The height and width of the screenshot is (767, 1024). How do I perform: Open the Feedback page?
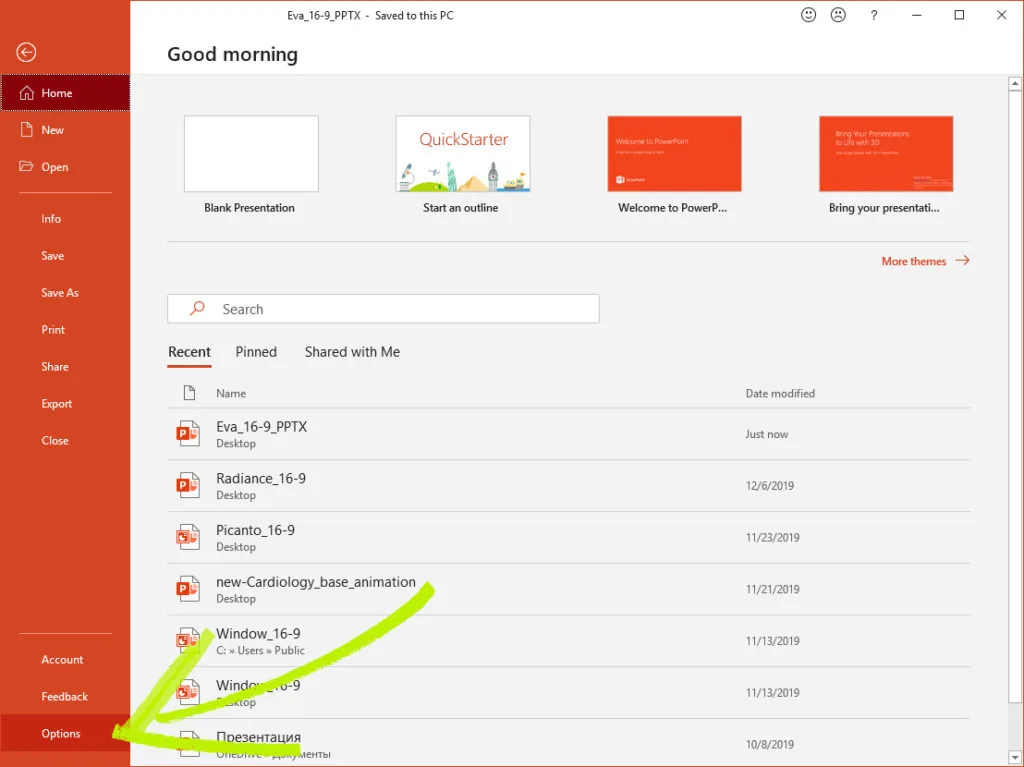pos(64,696)
